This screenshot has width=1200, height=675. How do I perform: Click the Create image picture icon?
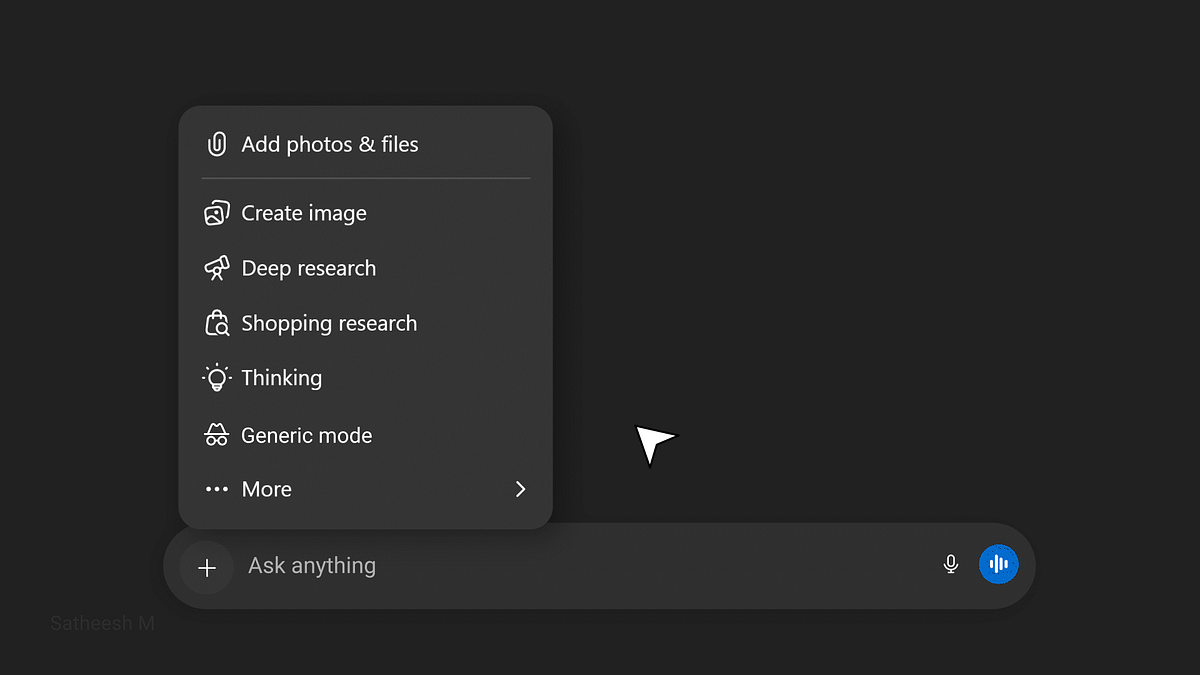pyautogui.click(x=217, y=213)
